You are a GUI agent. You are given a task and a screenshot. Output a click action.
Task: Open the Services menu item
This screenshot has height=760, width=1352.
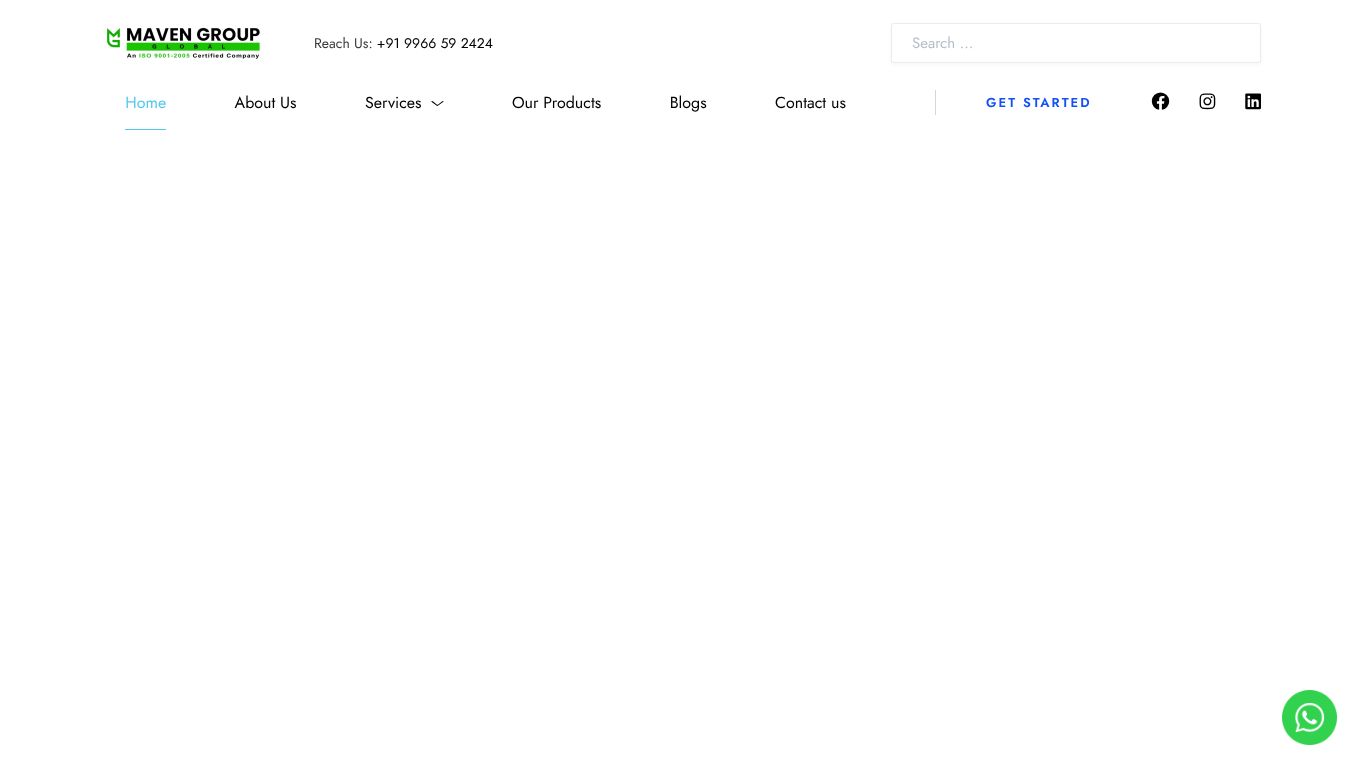(393, 103)
